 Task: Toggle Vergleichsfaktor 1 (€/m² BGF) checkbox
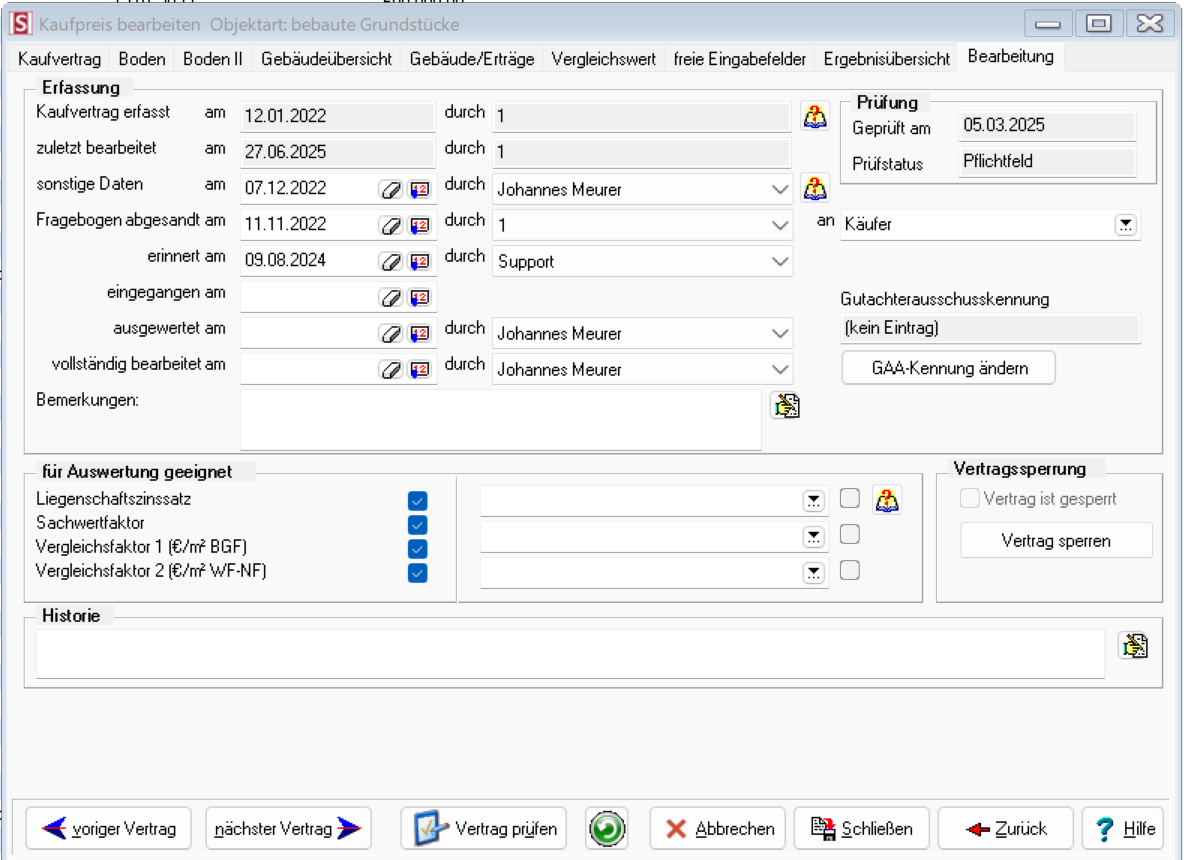click(417, 549)
